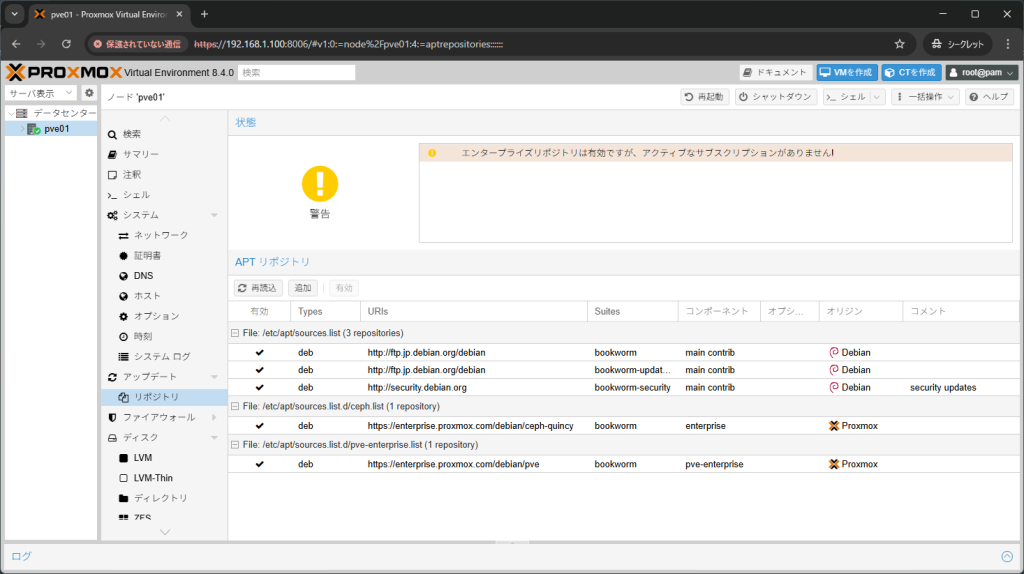Click the browser reload icon

click(x=66, y=44)
